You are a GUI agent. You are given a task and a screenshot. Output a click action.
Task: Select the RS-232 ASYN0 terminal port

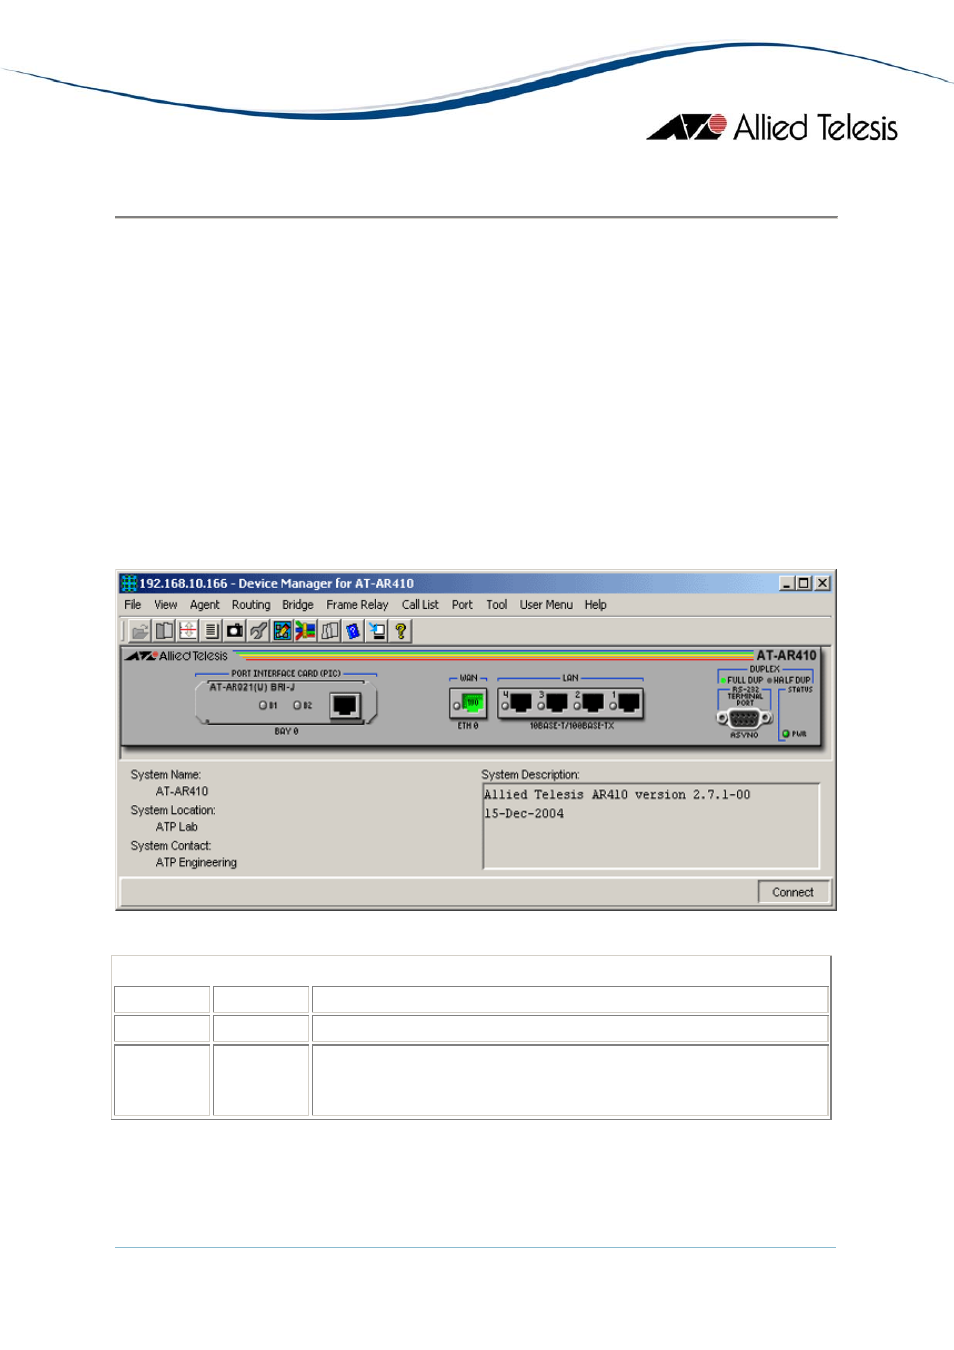pyautogui.click(x=744, y=718)
